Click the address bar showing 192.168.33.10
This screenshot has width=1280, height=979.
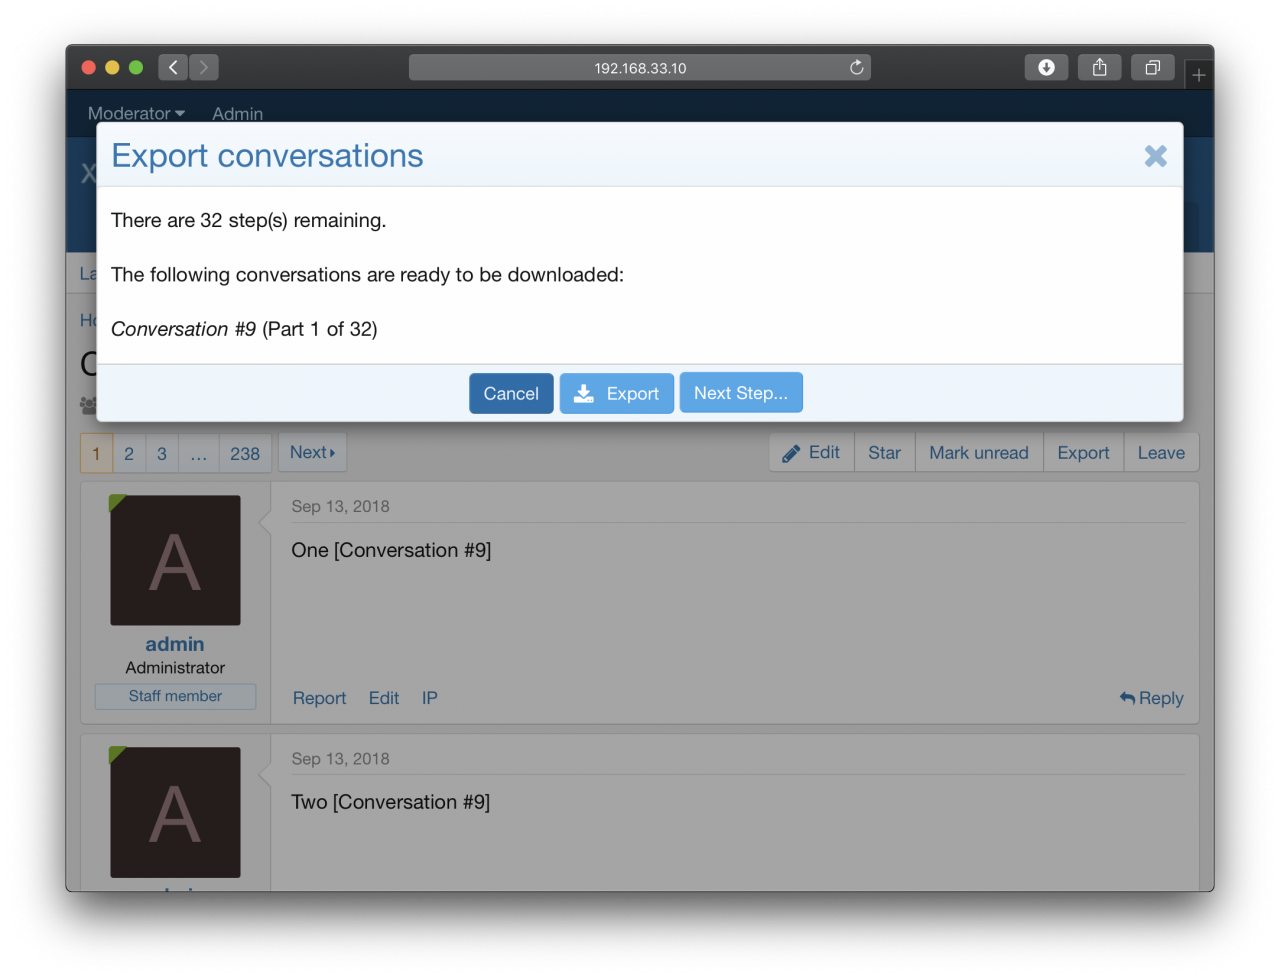tap(640, 68)
